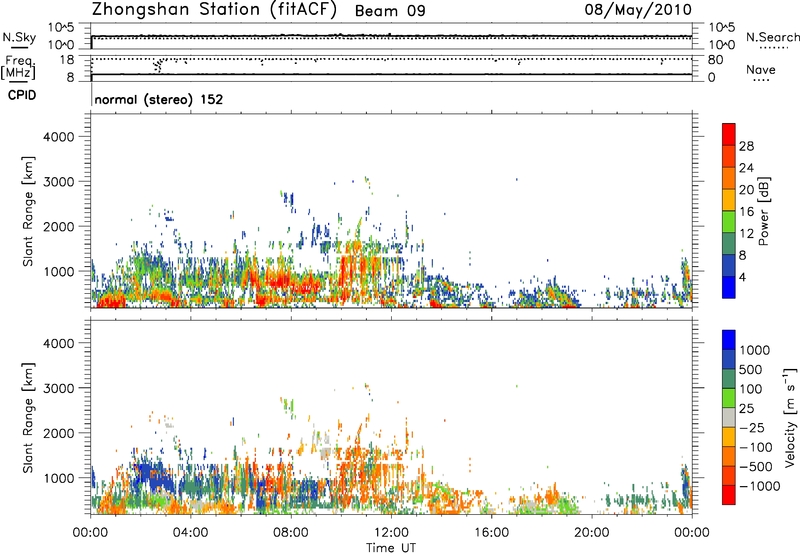Click the '3000' tick of the power panel
This screenshot has height=554, width=800.
[58, 182]
